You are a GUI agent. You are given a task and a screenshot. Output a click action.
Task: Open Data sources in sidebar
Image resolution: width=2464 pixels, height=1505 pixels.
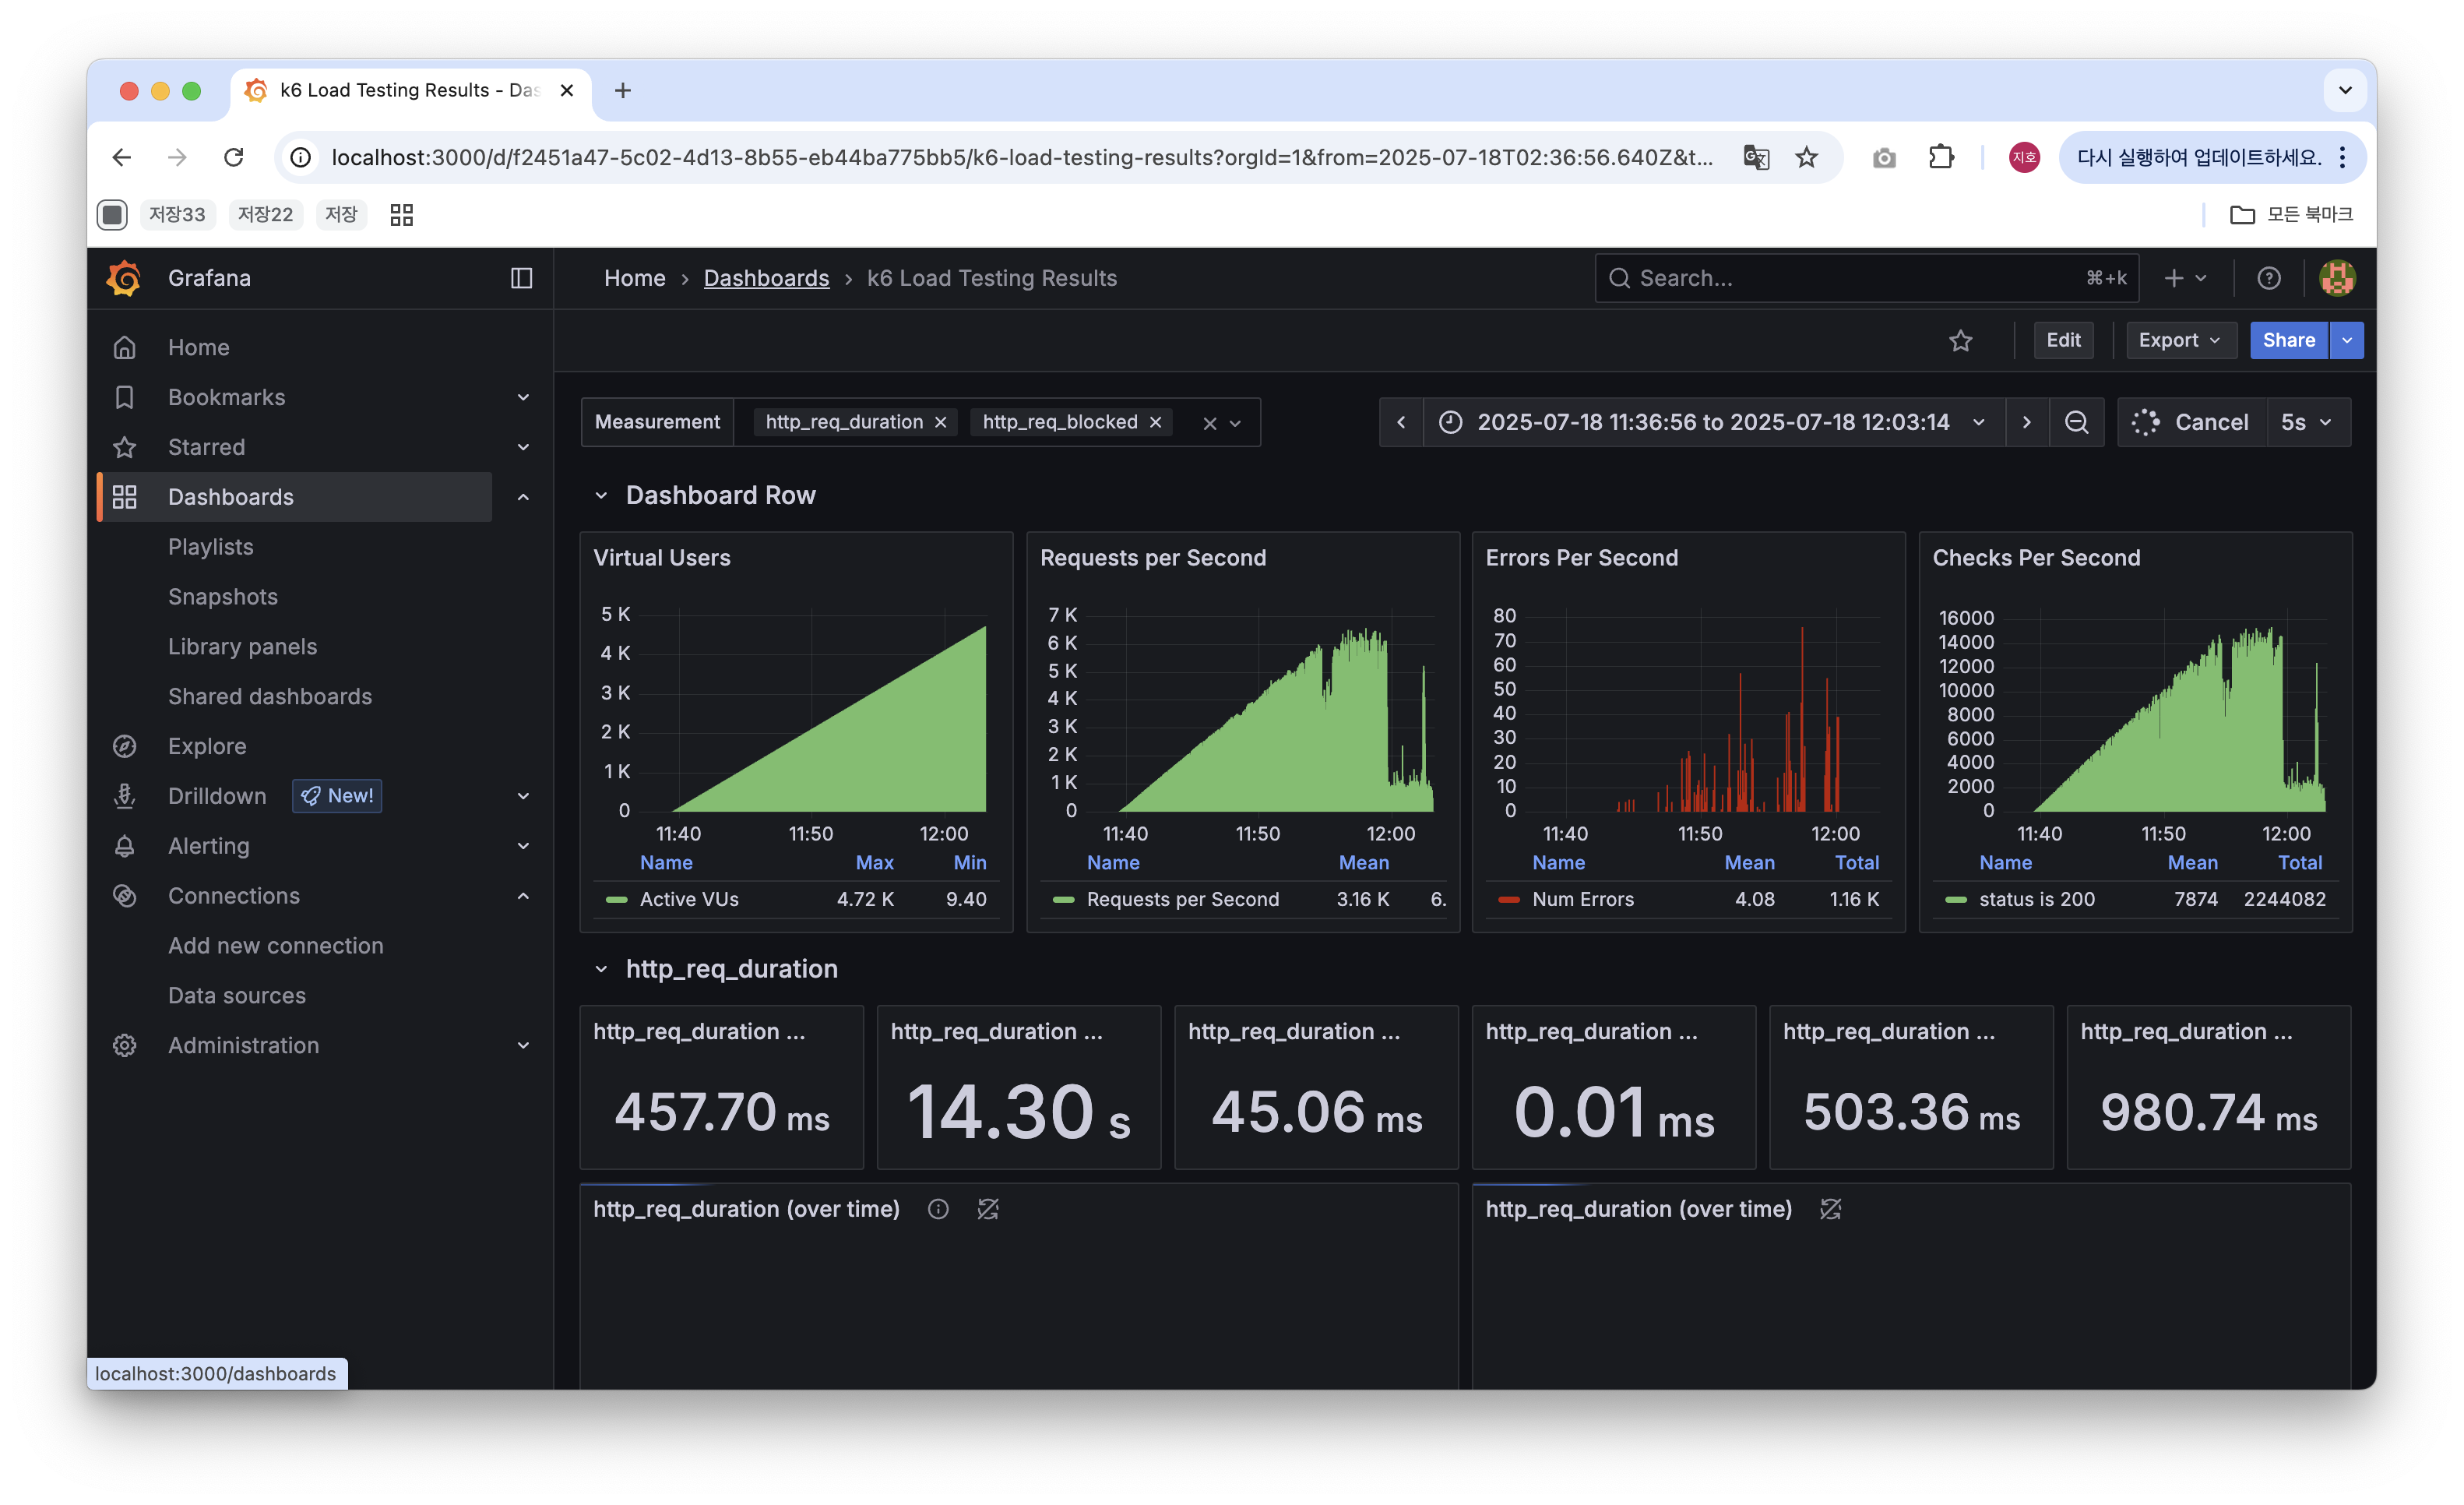[x=236, y=996]
